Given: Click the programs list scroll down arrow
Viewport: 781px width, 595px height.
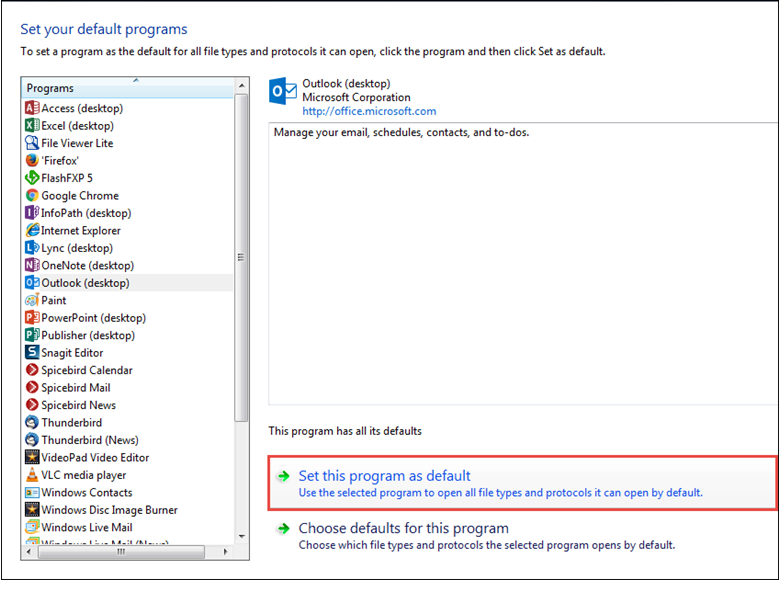Looking at the screenshot, I should (x=242, y=537).
